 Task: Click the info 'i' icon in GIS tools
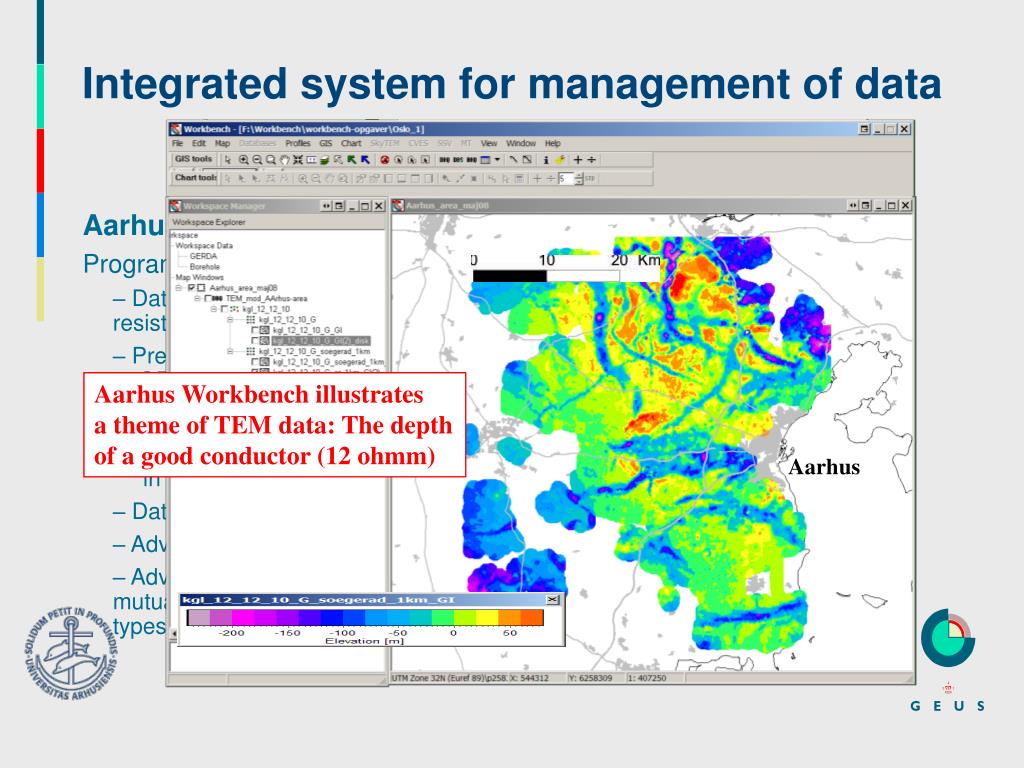(546, 160)
